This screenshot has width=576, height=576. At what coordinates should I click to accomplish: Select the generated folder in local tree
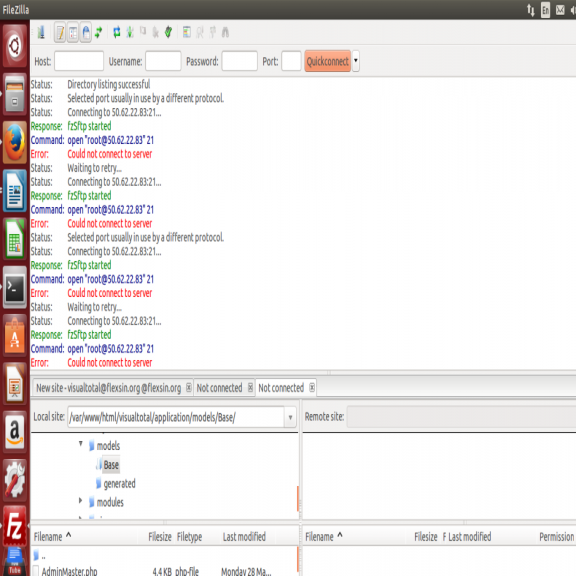click(119, 484)
